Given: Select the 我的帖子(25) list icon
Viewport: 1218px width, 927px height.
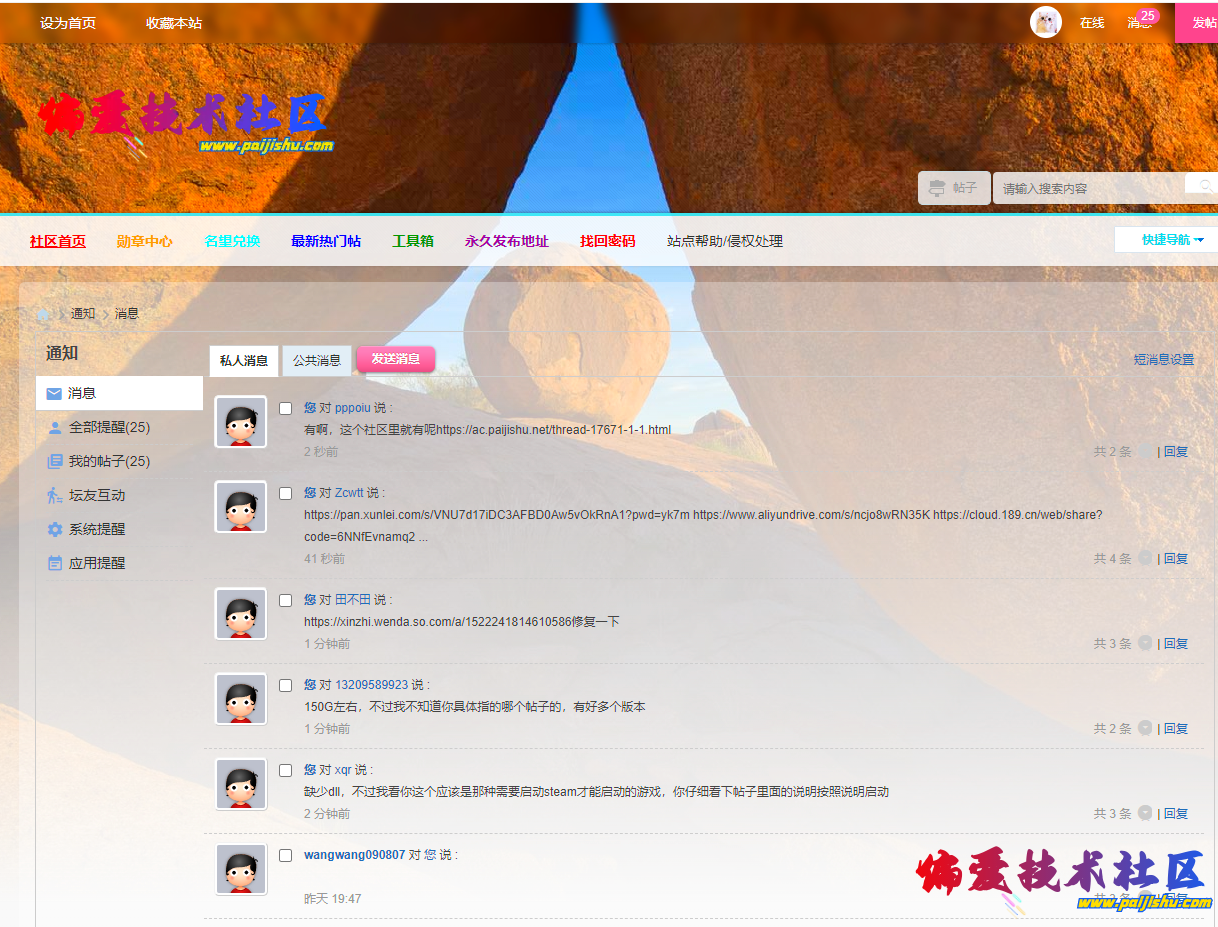Looking at the screenshot, I should [x=54, y=461].
